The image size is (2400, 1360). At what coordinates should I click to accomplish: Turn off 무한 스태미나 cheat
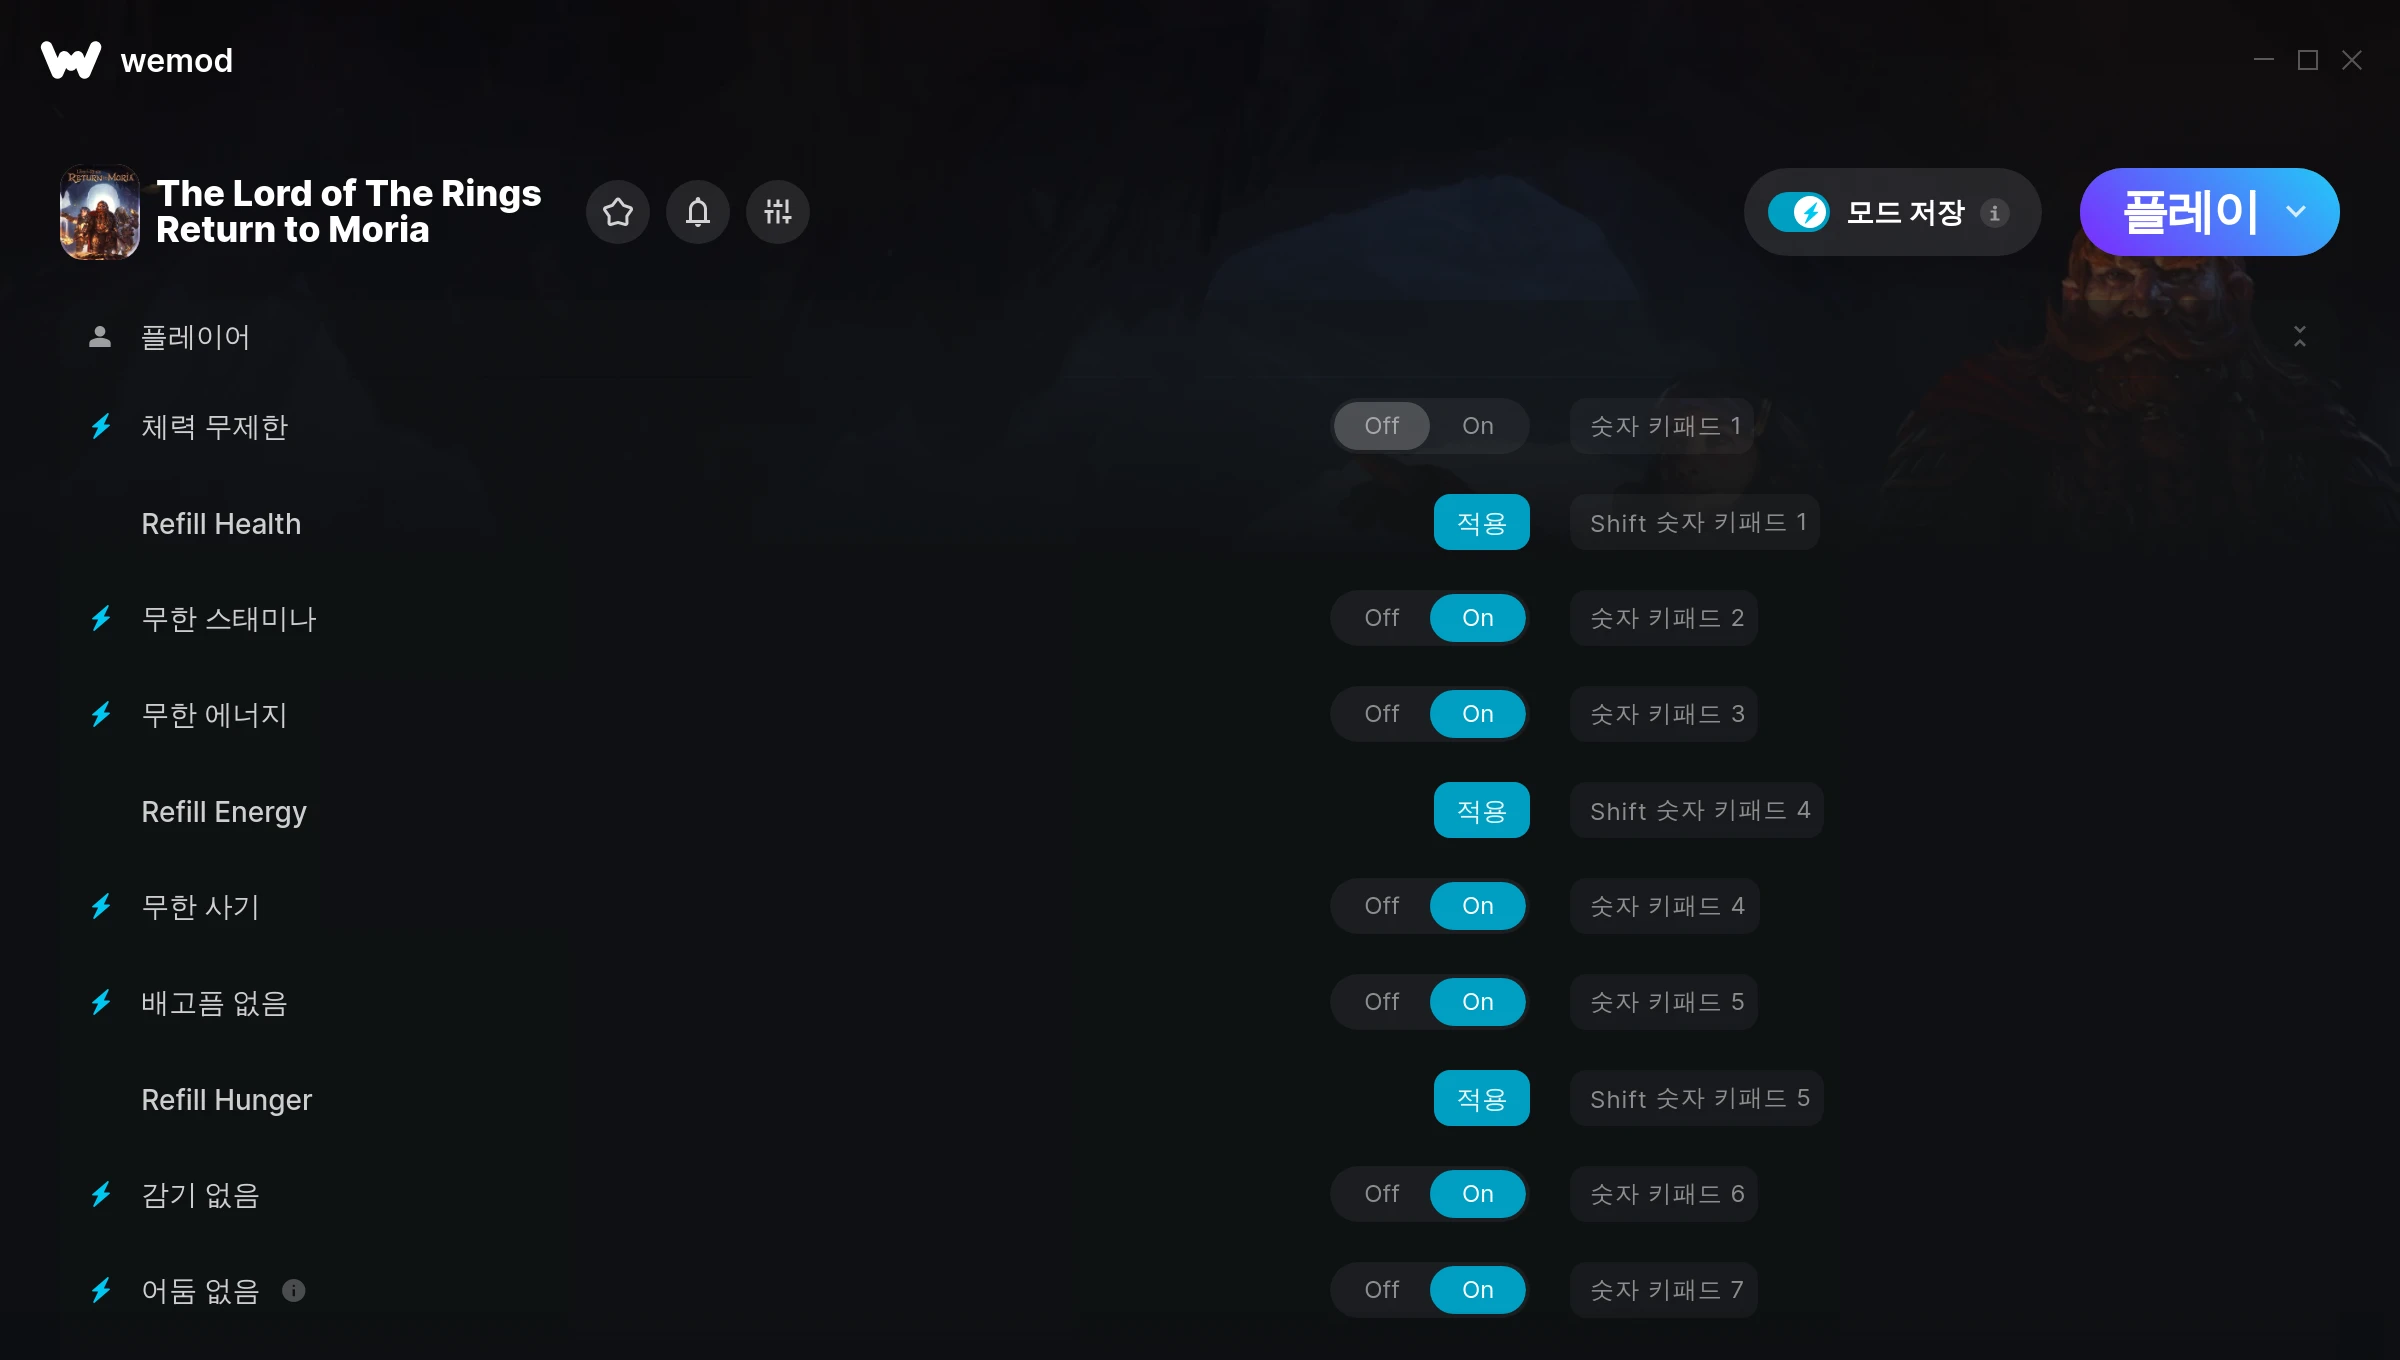1382,618
